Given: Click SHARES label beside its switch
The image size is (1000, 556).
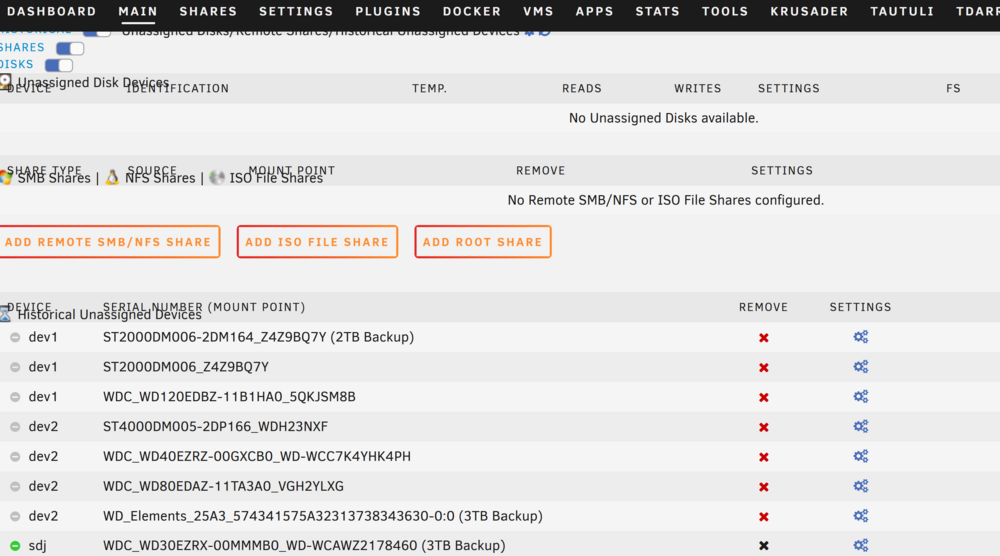Looking at the screenshot, I should (22, 48).
